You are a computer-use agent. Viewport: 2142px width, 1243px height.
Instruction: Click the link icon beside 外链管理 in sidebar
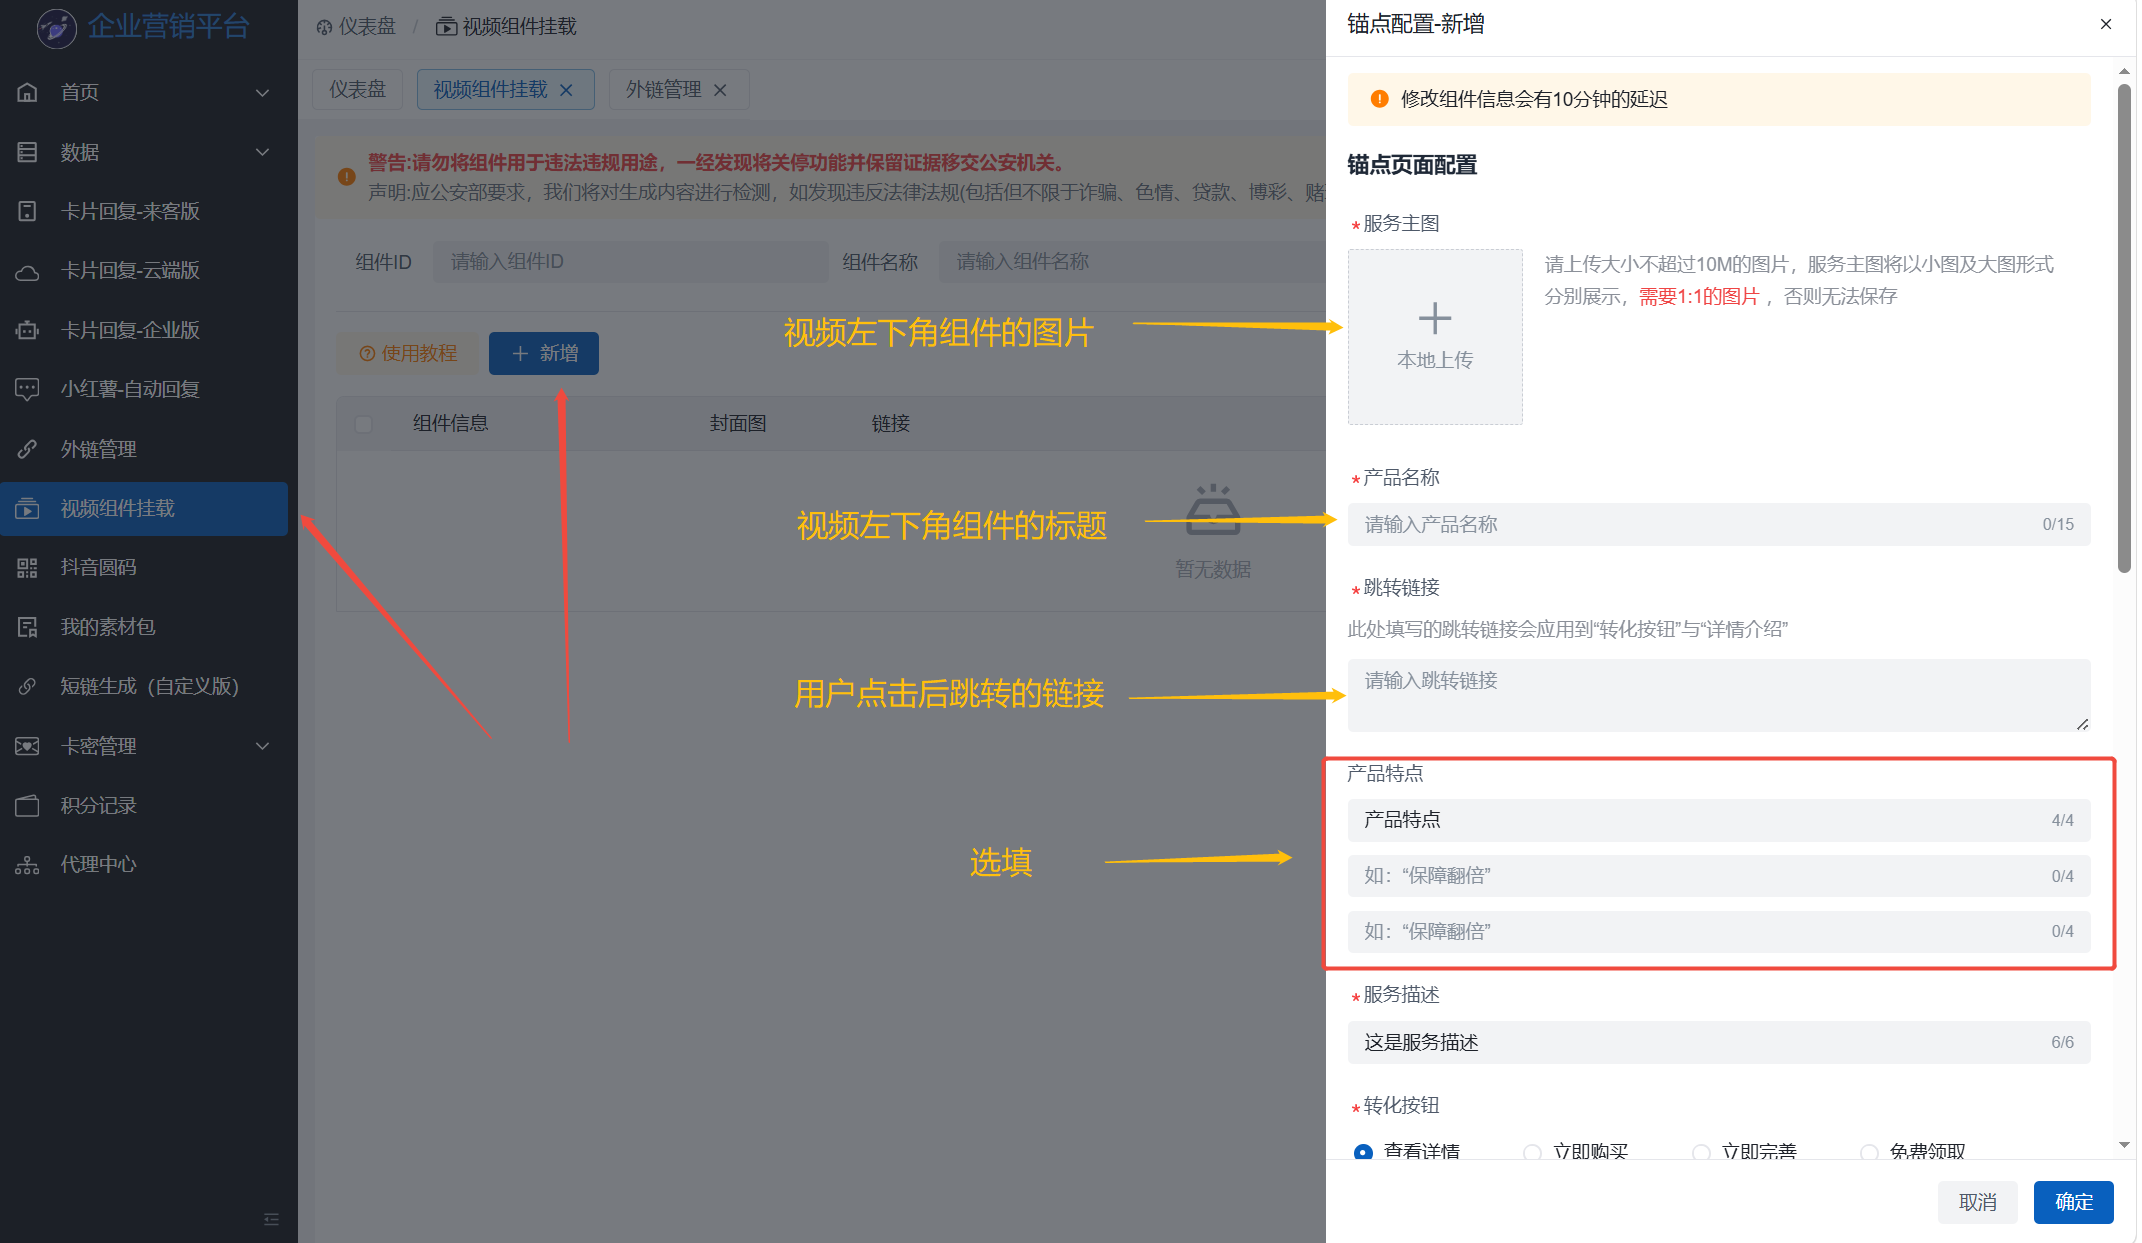click(27, 449)
